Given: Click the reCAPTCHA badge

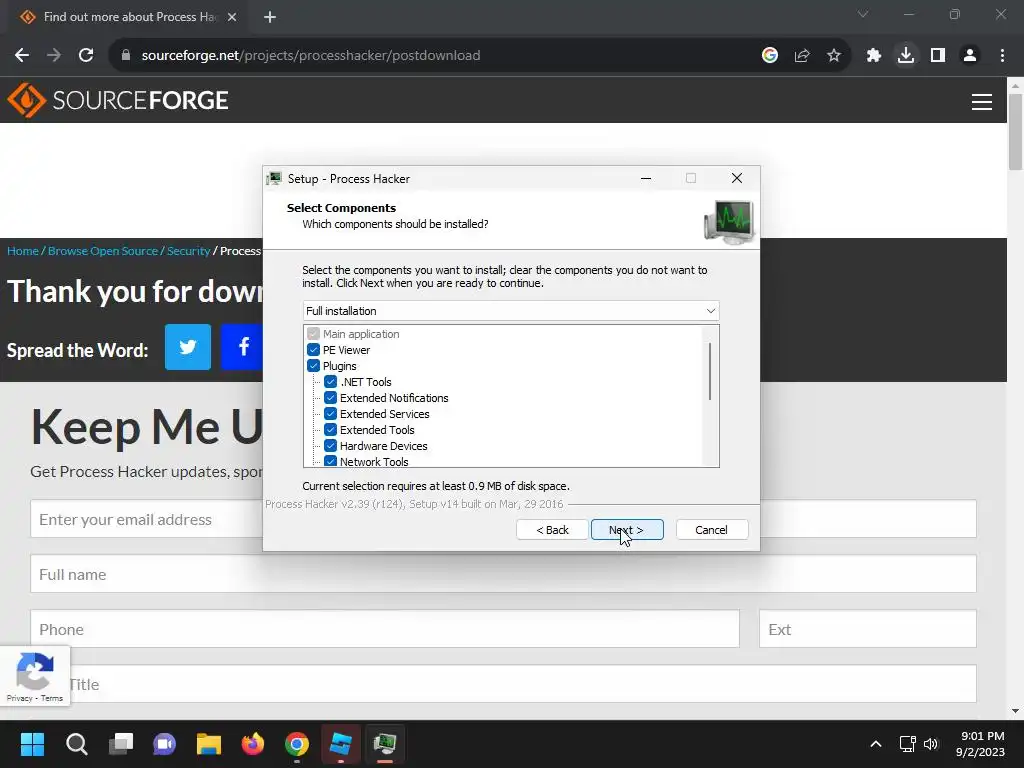Looking at the screenshot, I should point(35,677).
